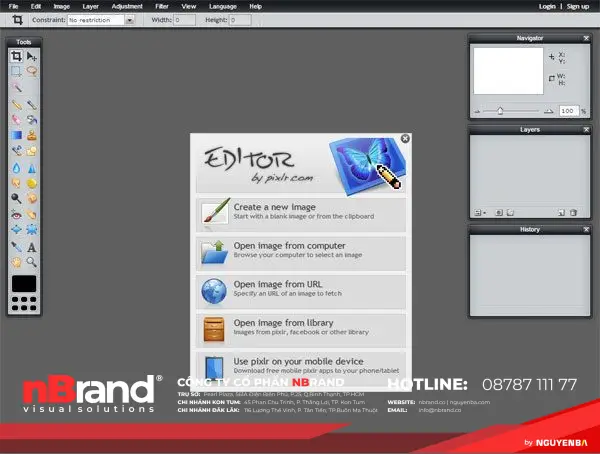Open the Image menu
This screenshot has width=600, height=454.
(62, 6)
